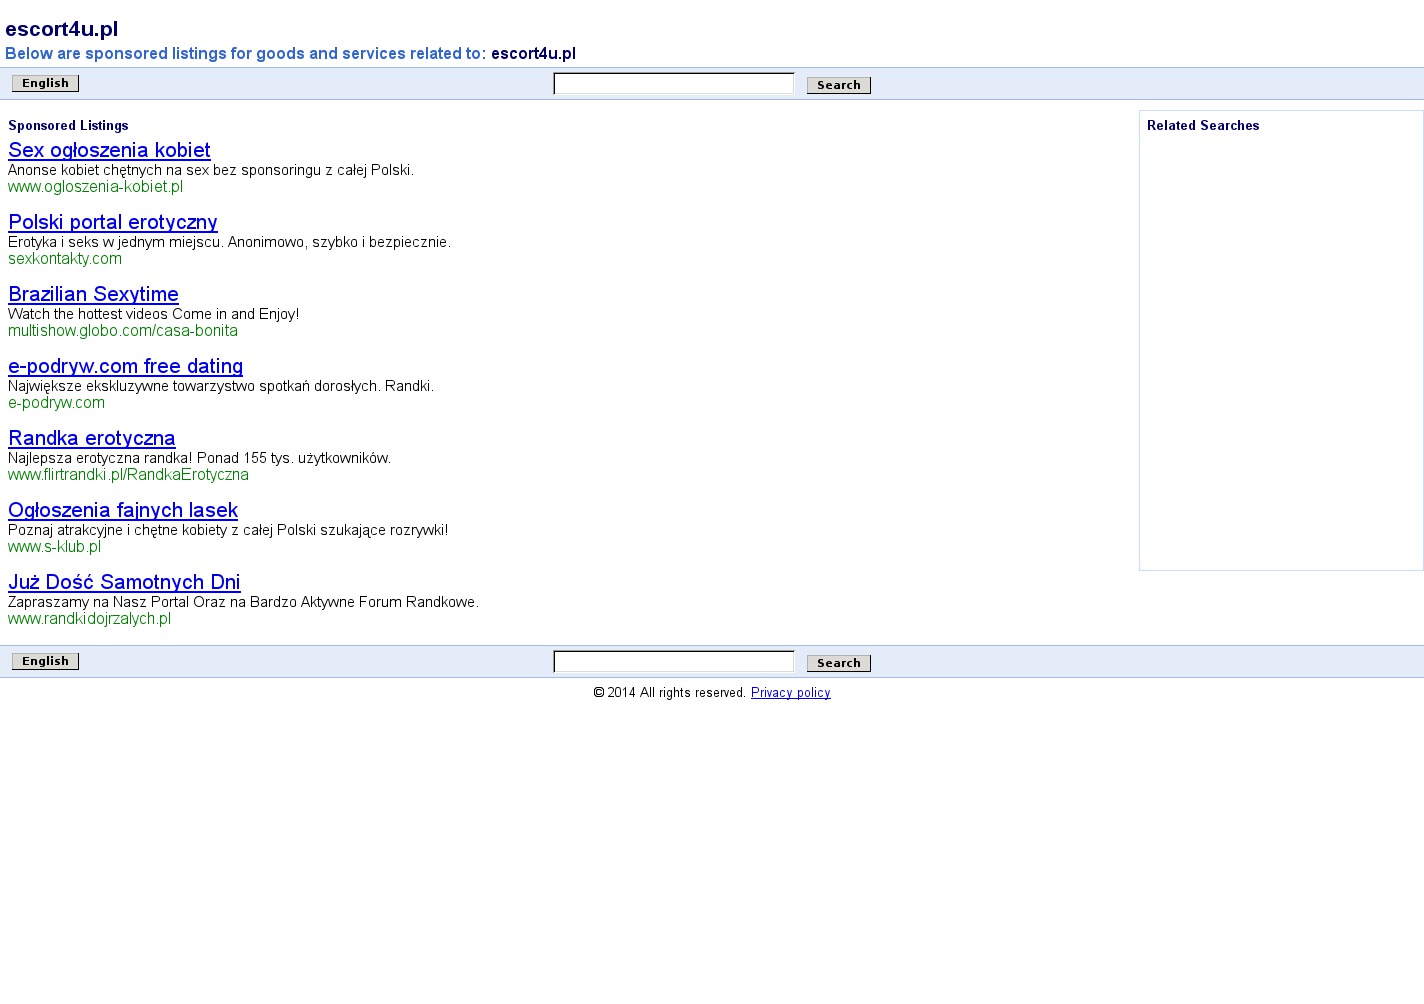Click the www.ogloszenia-kobiet.pl green URL
This screenshot has height=1004, width=1424.
[x=95, y=187]
